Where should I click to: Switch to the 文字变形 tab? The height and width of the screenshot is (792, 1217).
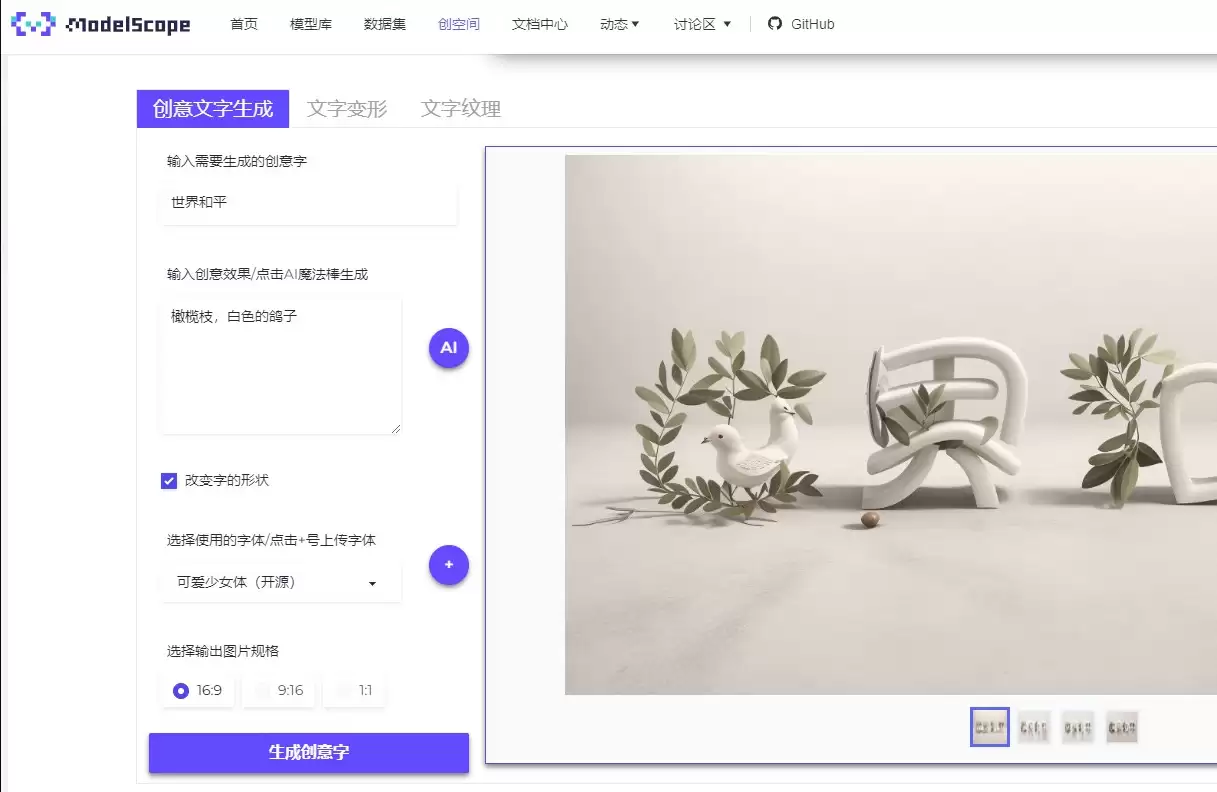tap(347, 109)
